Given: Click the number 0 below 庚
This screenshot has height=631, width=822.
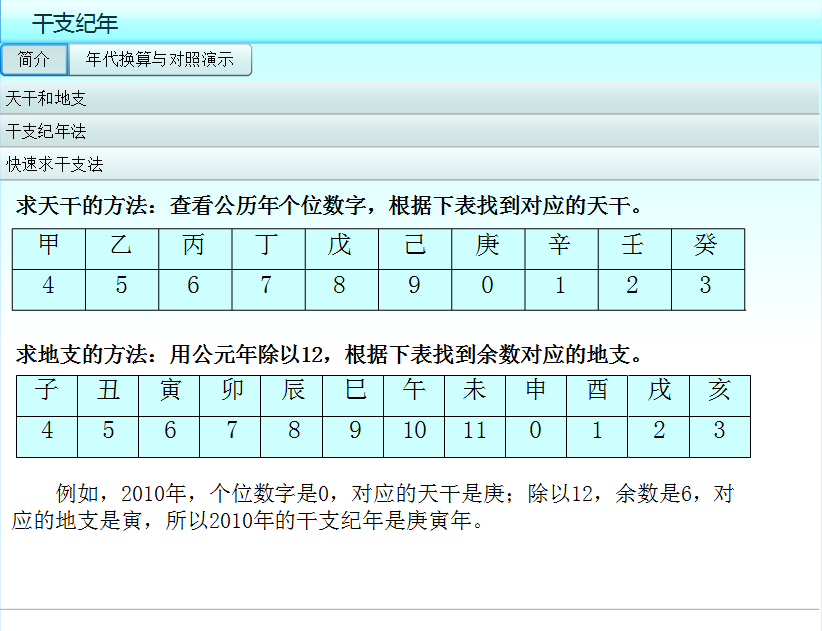Looking at the screenshot, I should pyautogui.click(x=487, y=287).
